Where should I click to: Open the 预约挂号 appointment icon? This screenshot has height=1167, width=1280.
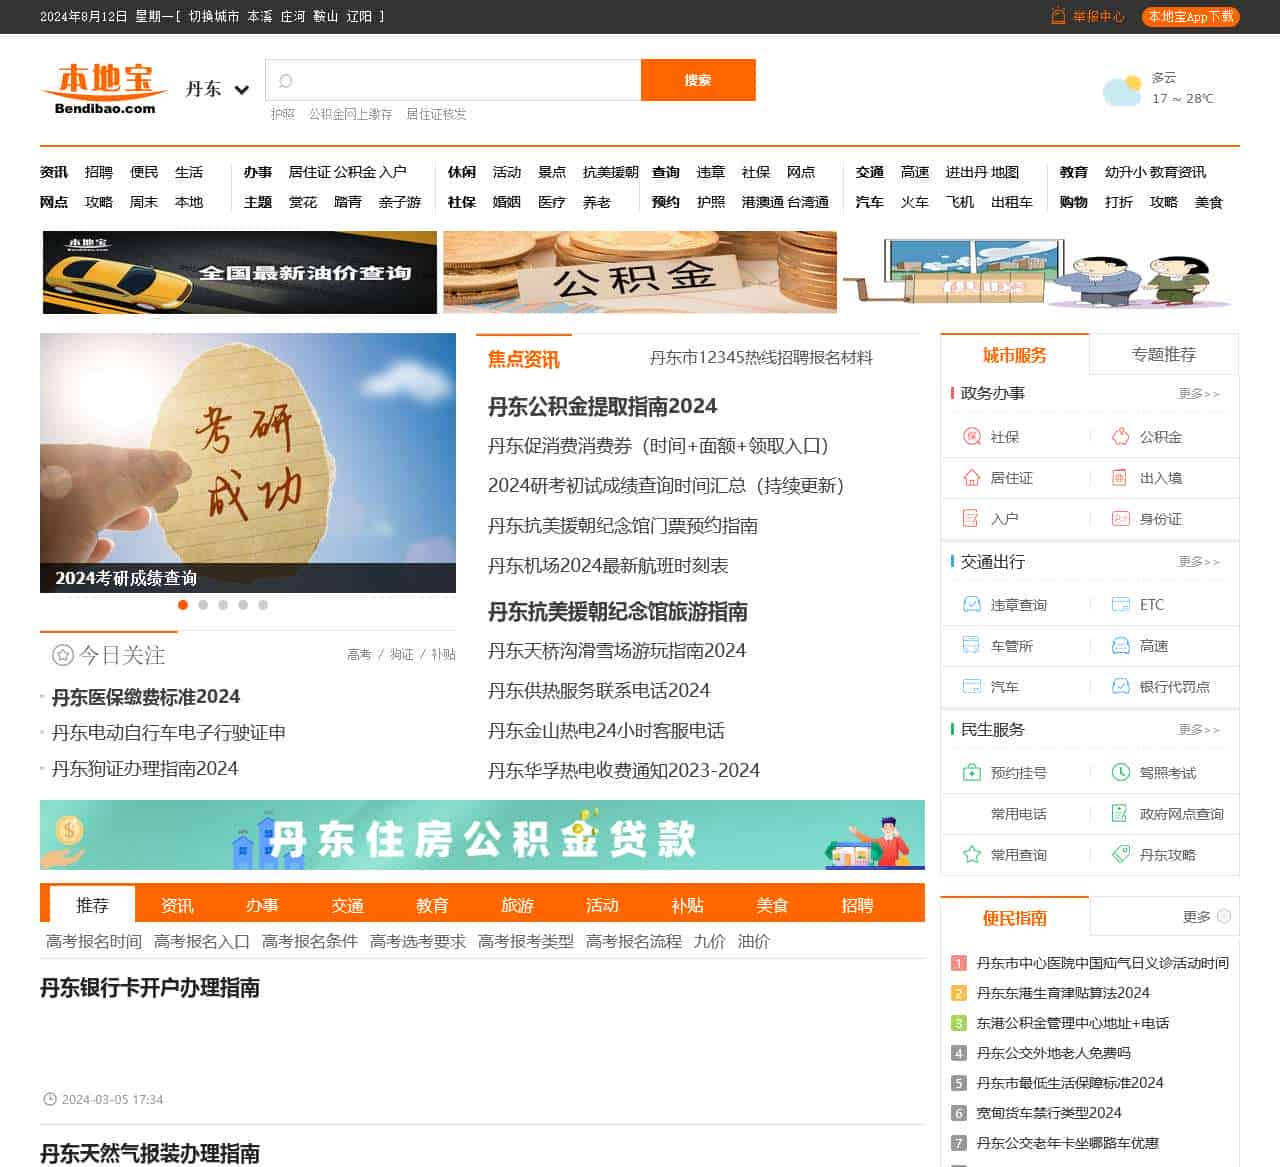[971, 773]
